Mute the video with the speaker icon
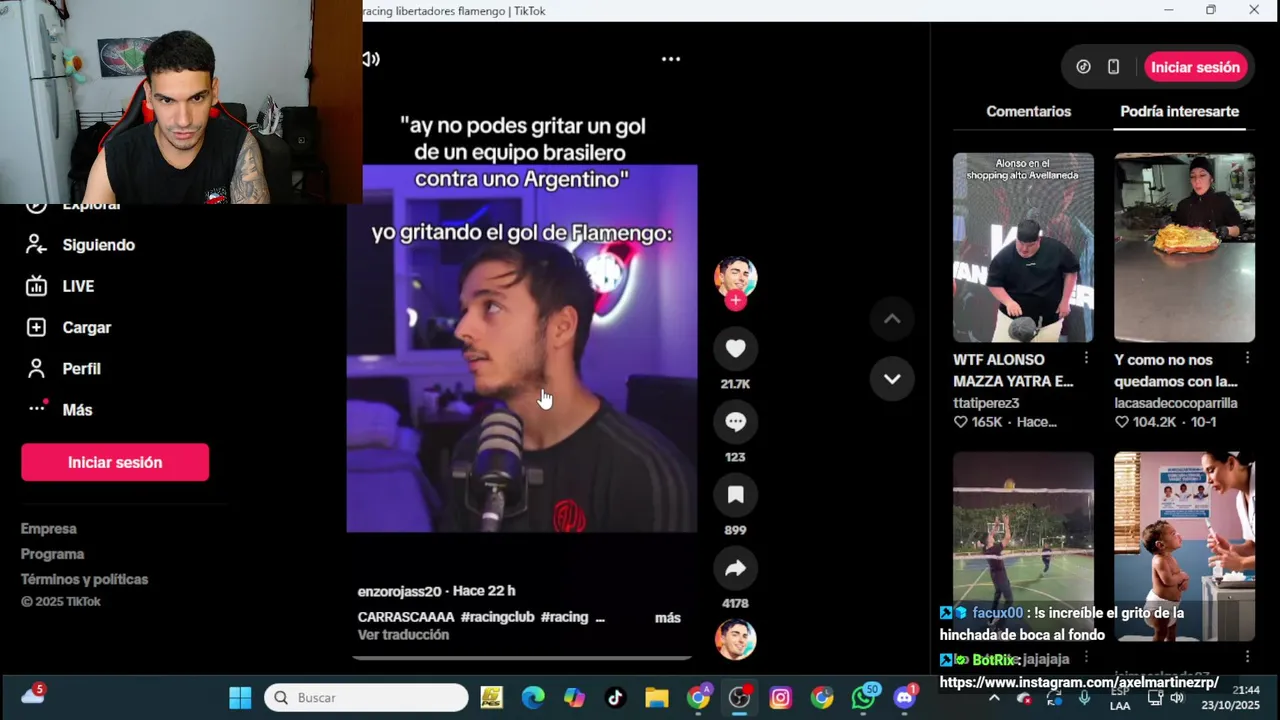 [x=371, y=59]
